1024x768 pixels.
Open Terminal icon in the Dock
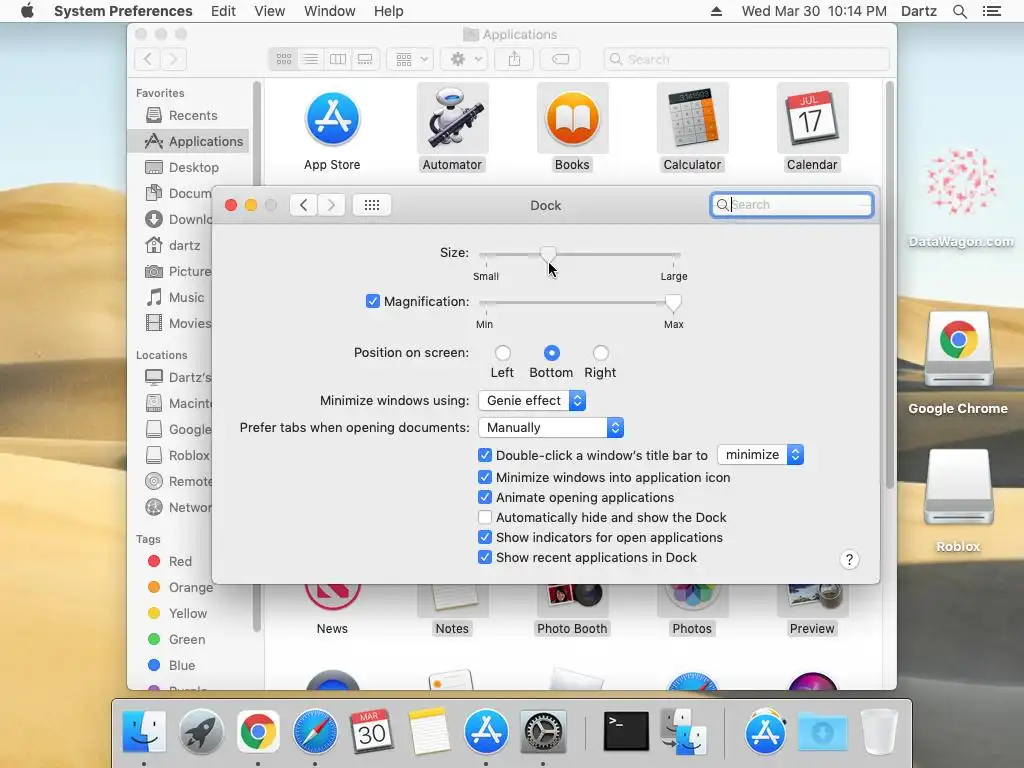point(626,731)
